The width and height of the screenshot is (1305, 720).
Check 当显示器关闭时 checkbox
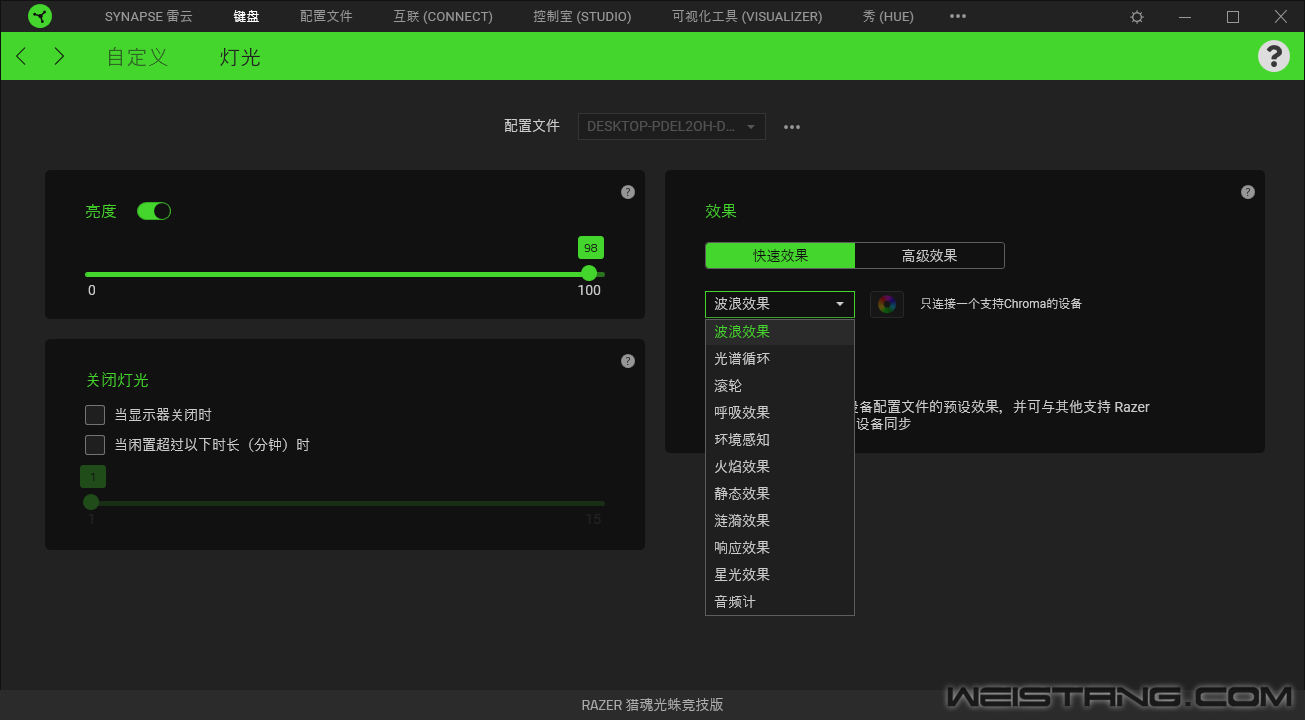click(95, 415)
